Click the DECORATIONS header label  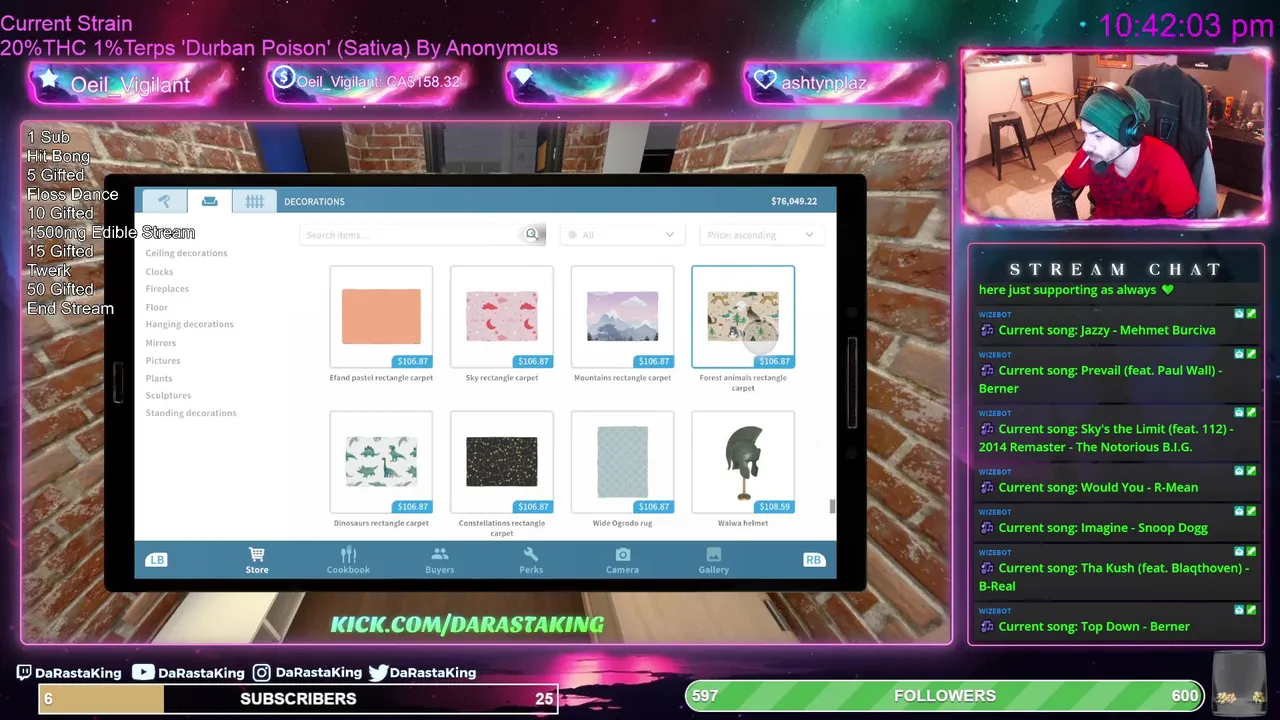coord(314,201)
